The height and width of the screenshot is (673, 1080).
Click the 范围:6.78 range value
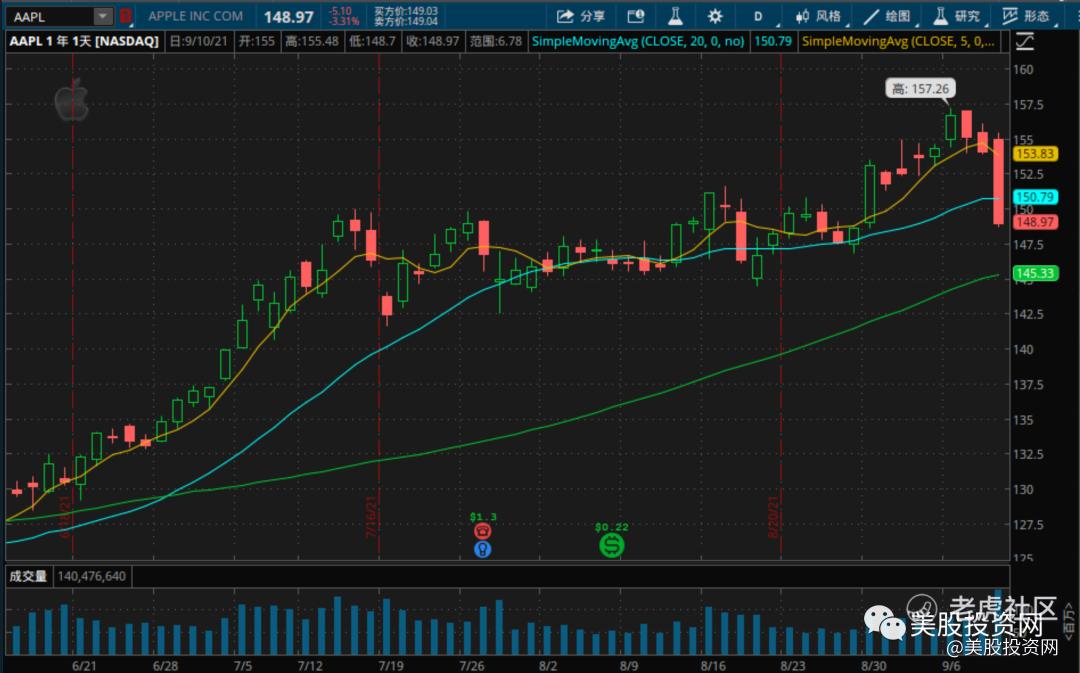496,41
